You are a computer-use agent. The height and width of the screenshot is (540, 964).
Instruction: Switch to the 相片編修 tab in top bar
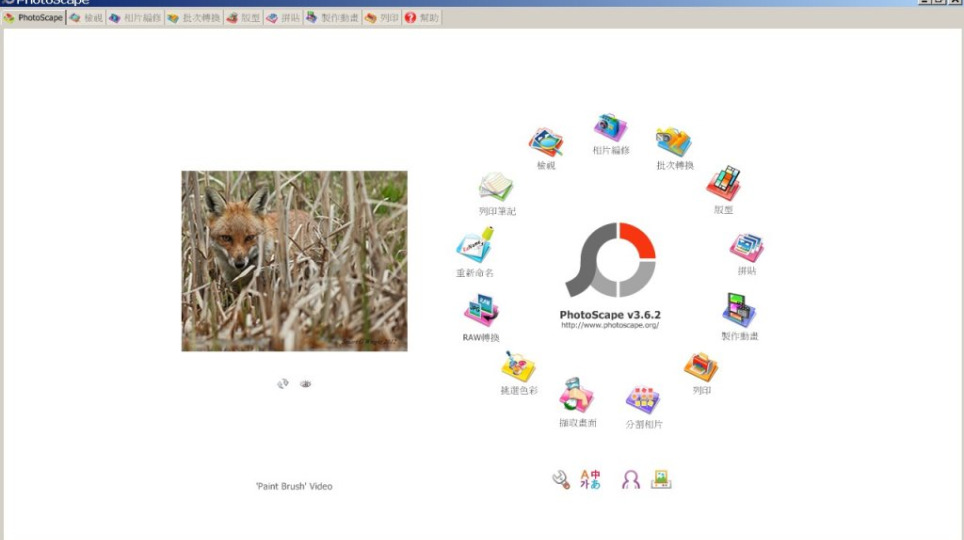[134, 18]
